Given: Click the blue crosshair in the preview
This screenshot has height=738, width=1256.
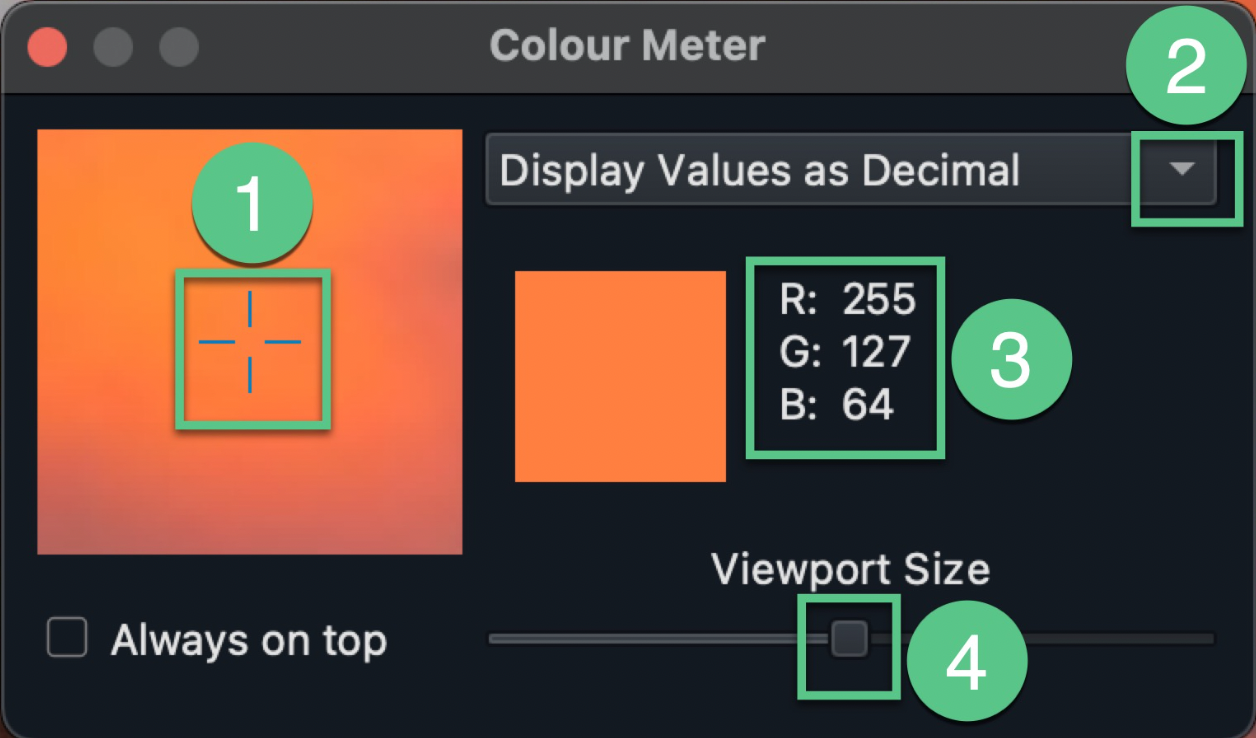Looking at the screenshot, I should tap(250, 342).
